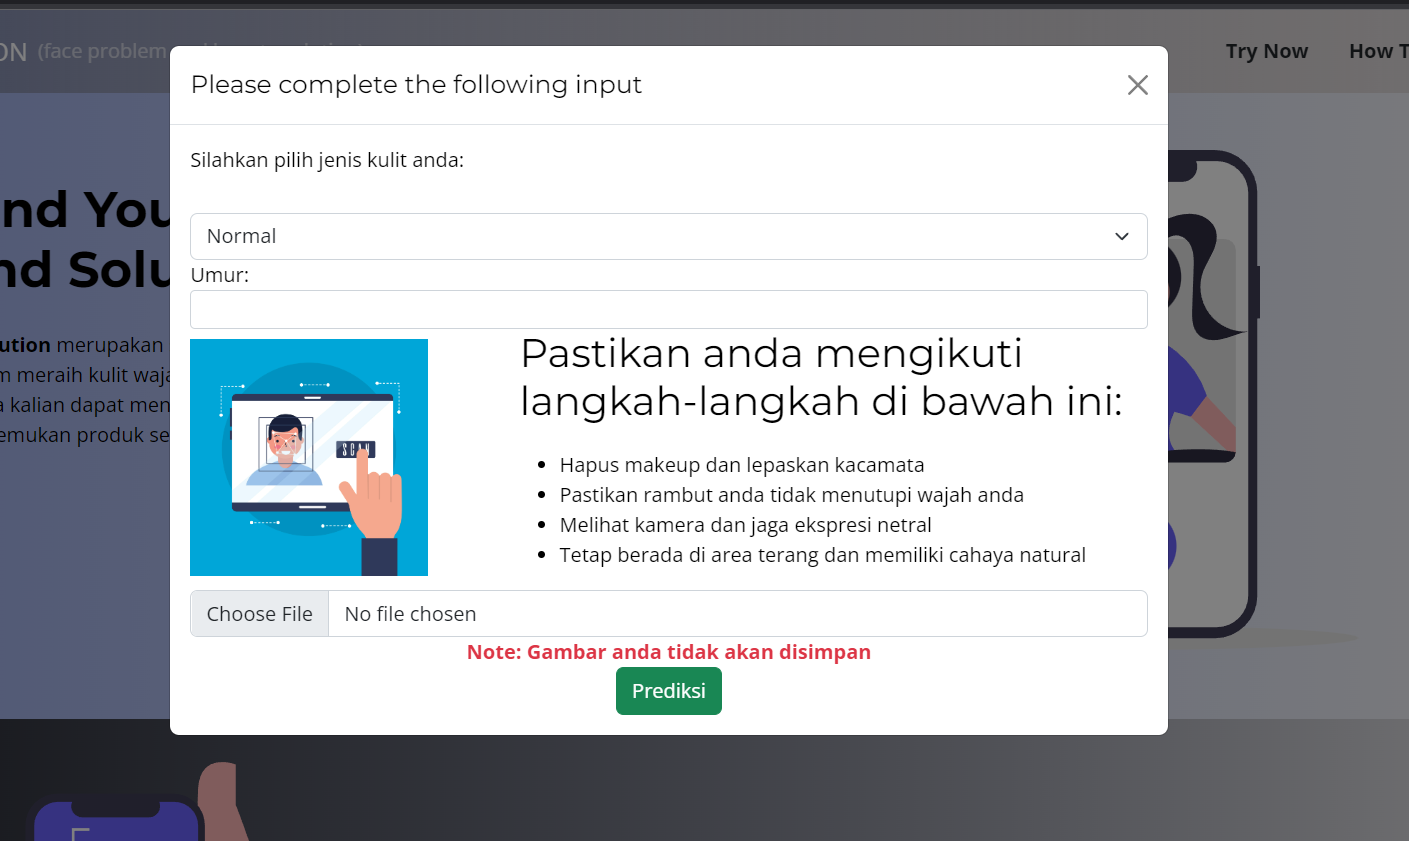Screen dimensions: 1409x841
Task: Click inside the Umur input field
Action: [x=668, y=309]
